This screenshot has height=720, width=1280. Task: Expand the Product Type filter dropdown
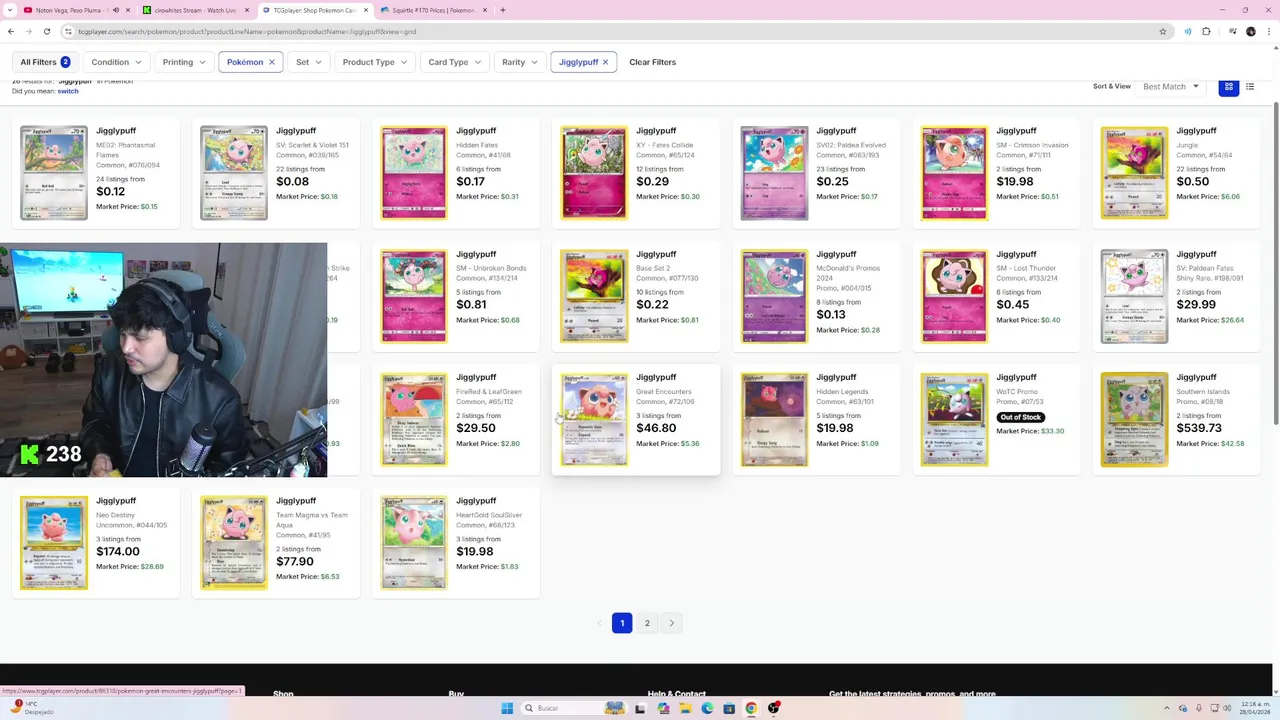click(x=375, y=62)
